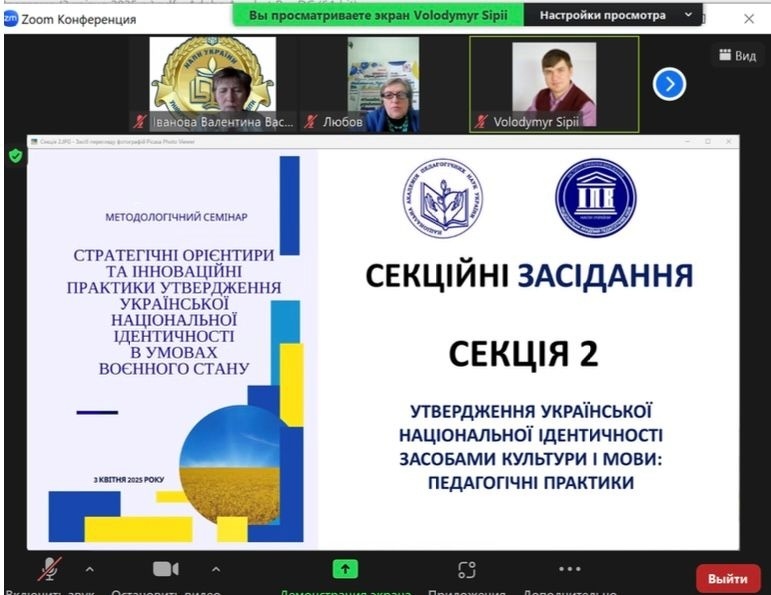This screenshot has width=771, height=595.
Task: Open the Apps icon in the toolbar
Action: 466,569
